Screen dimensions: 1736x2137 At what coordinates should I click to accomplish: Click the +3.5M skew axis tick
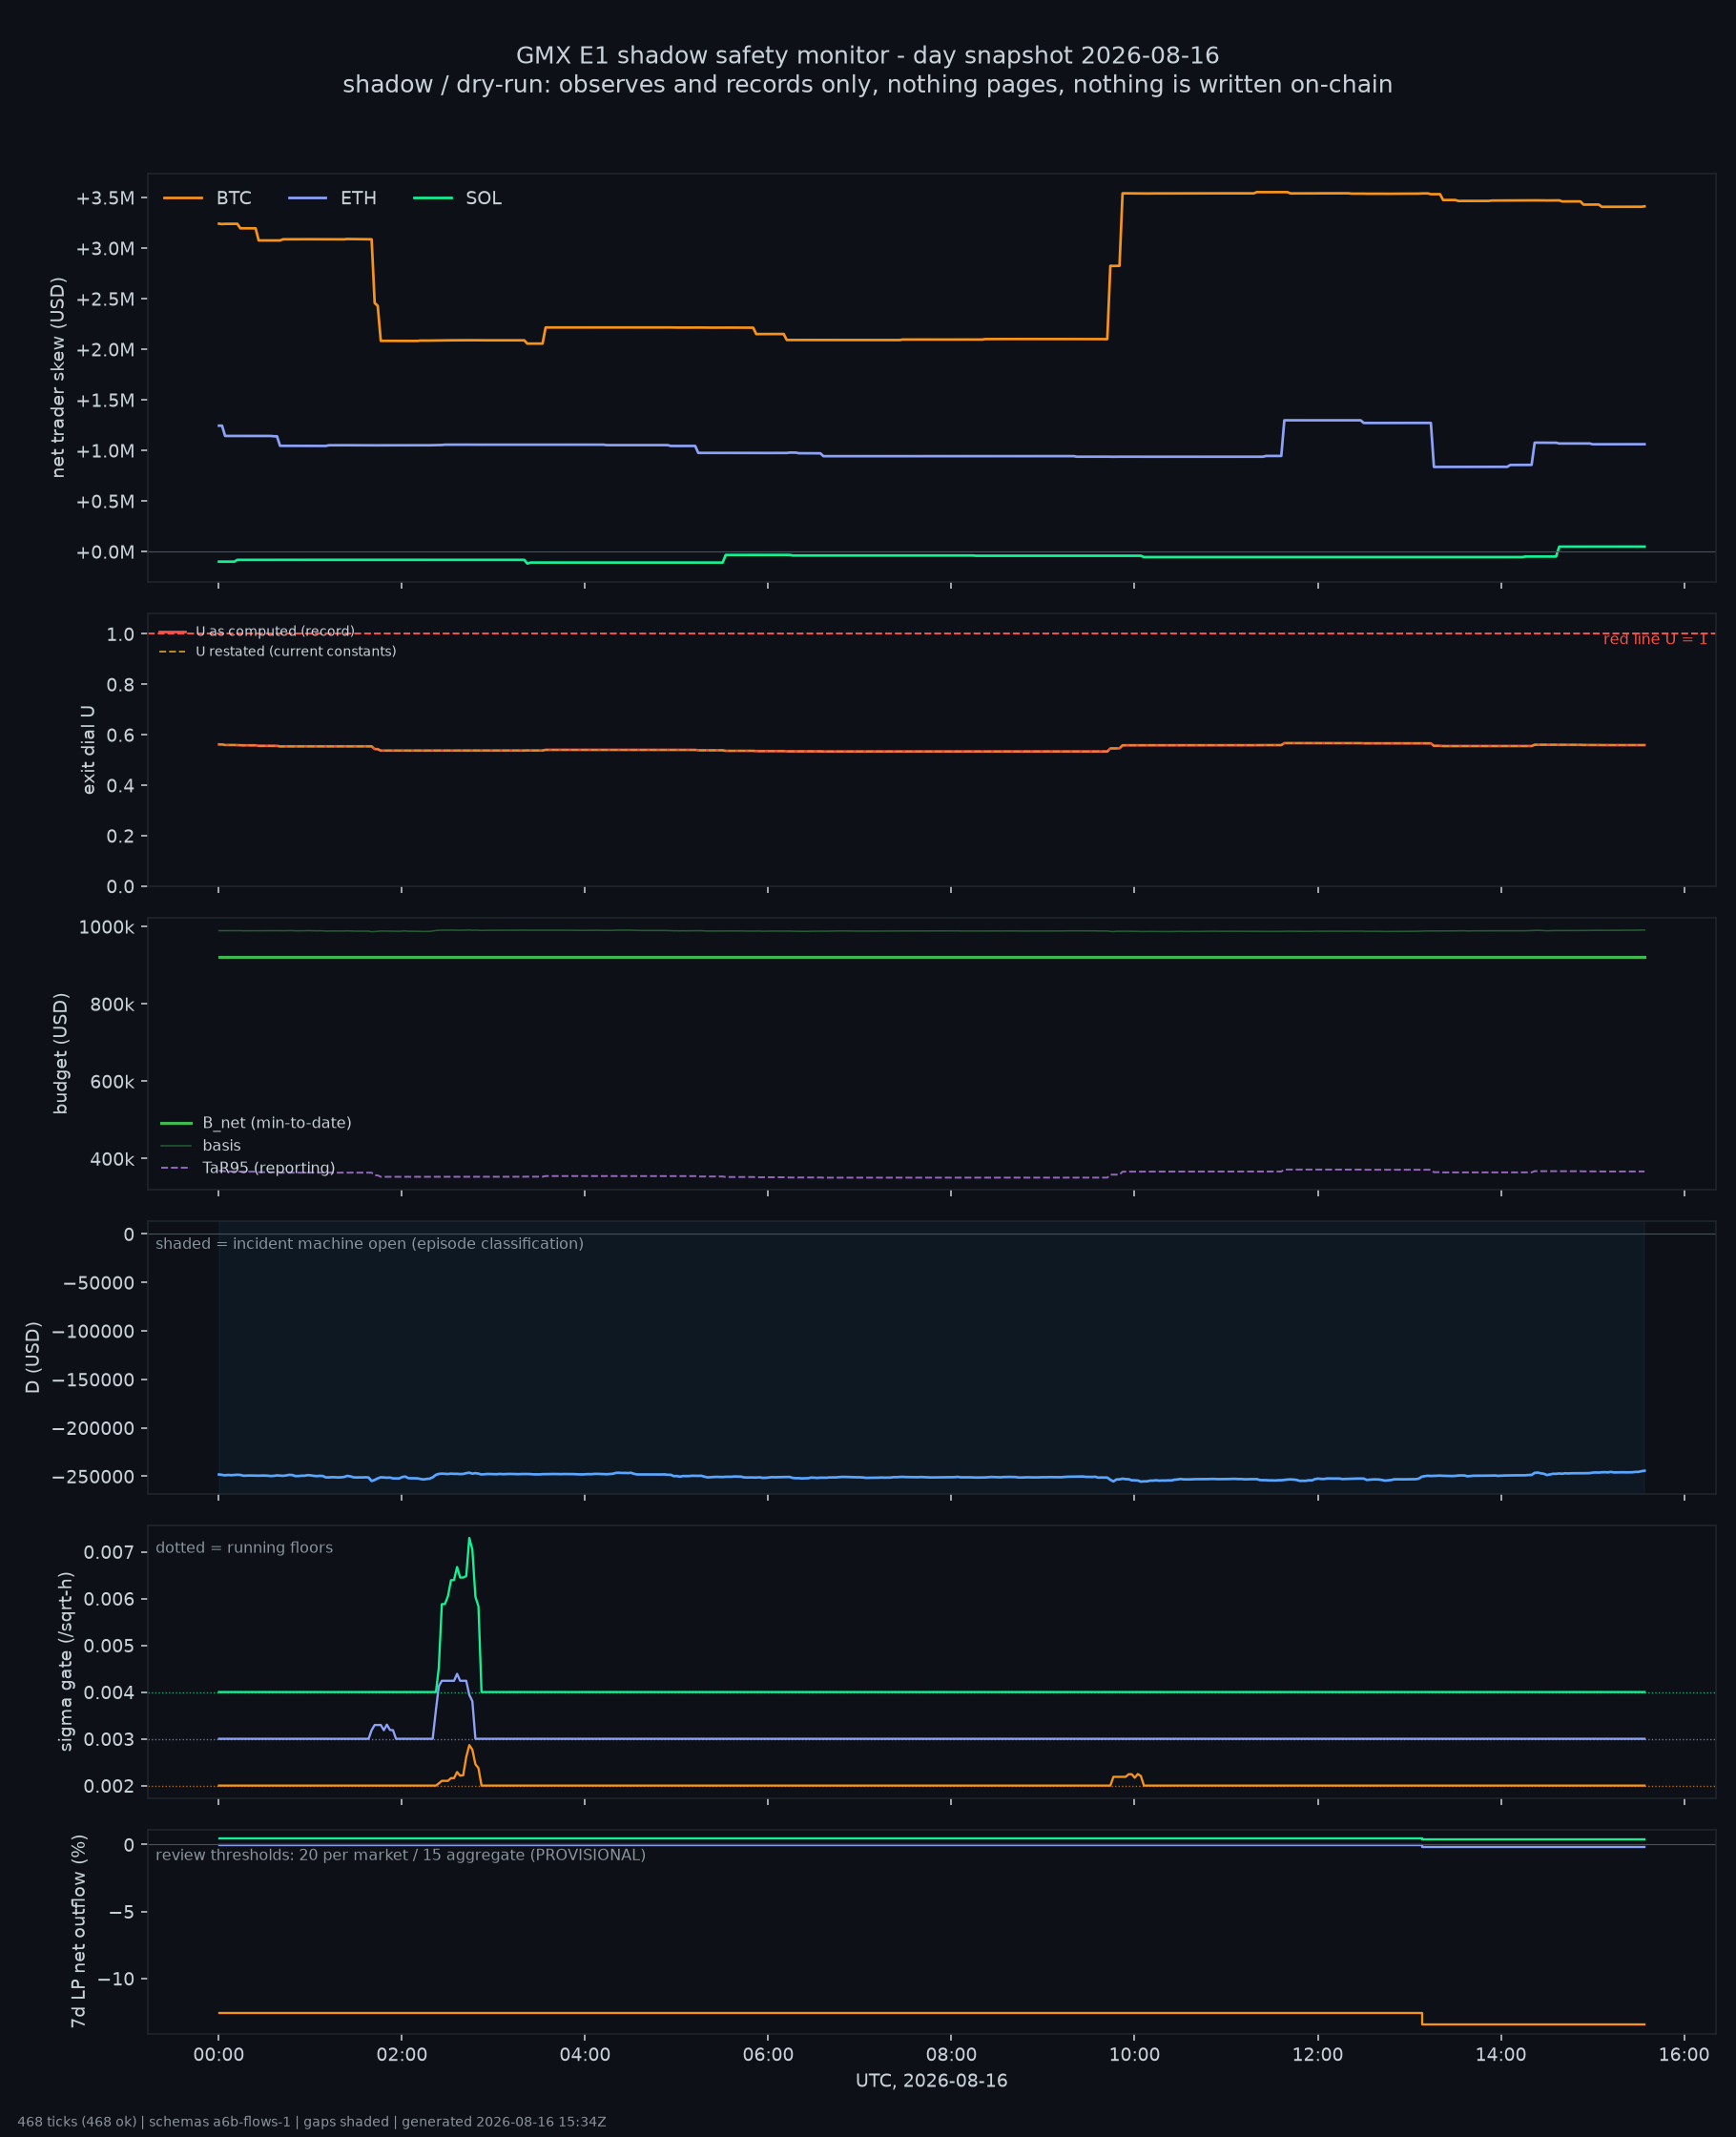105,198
